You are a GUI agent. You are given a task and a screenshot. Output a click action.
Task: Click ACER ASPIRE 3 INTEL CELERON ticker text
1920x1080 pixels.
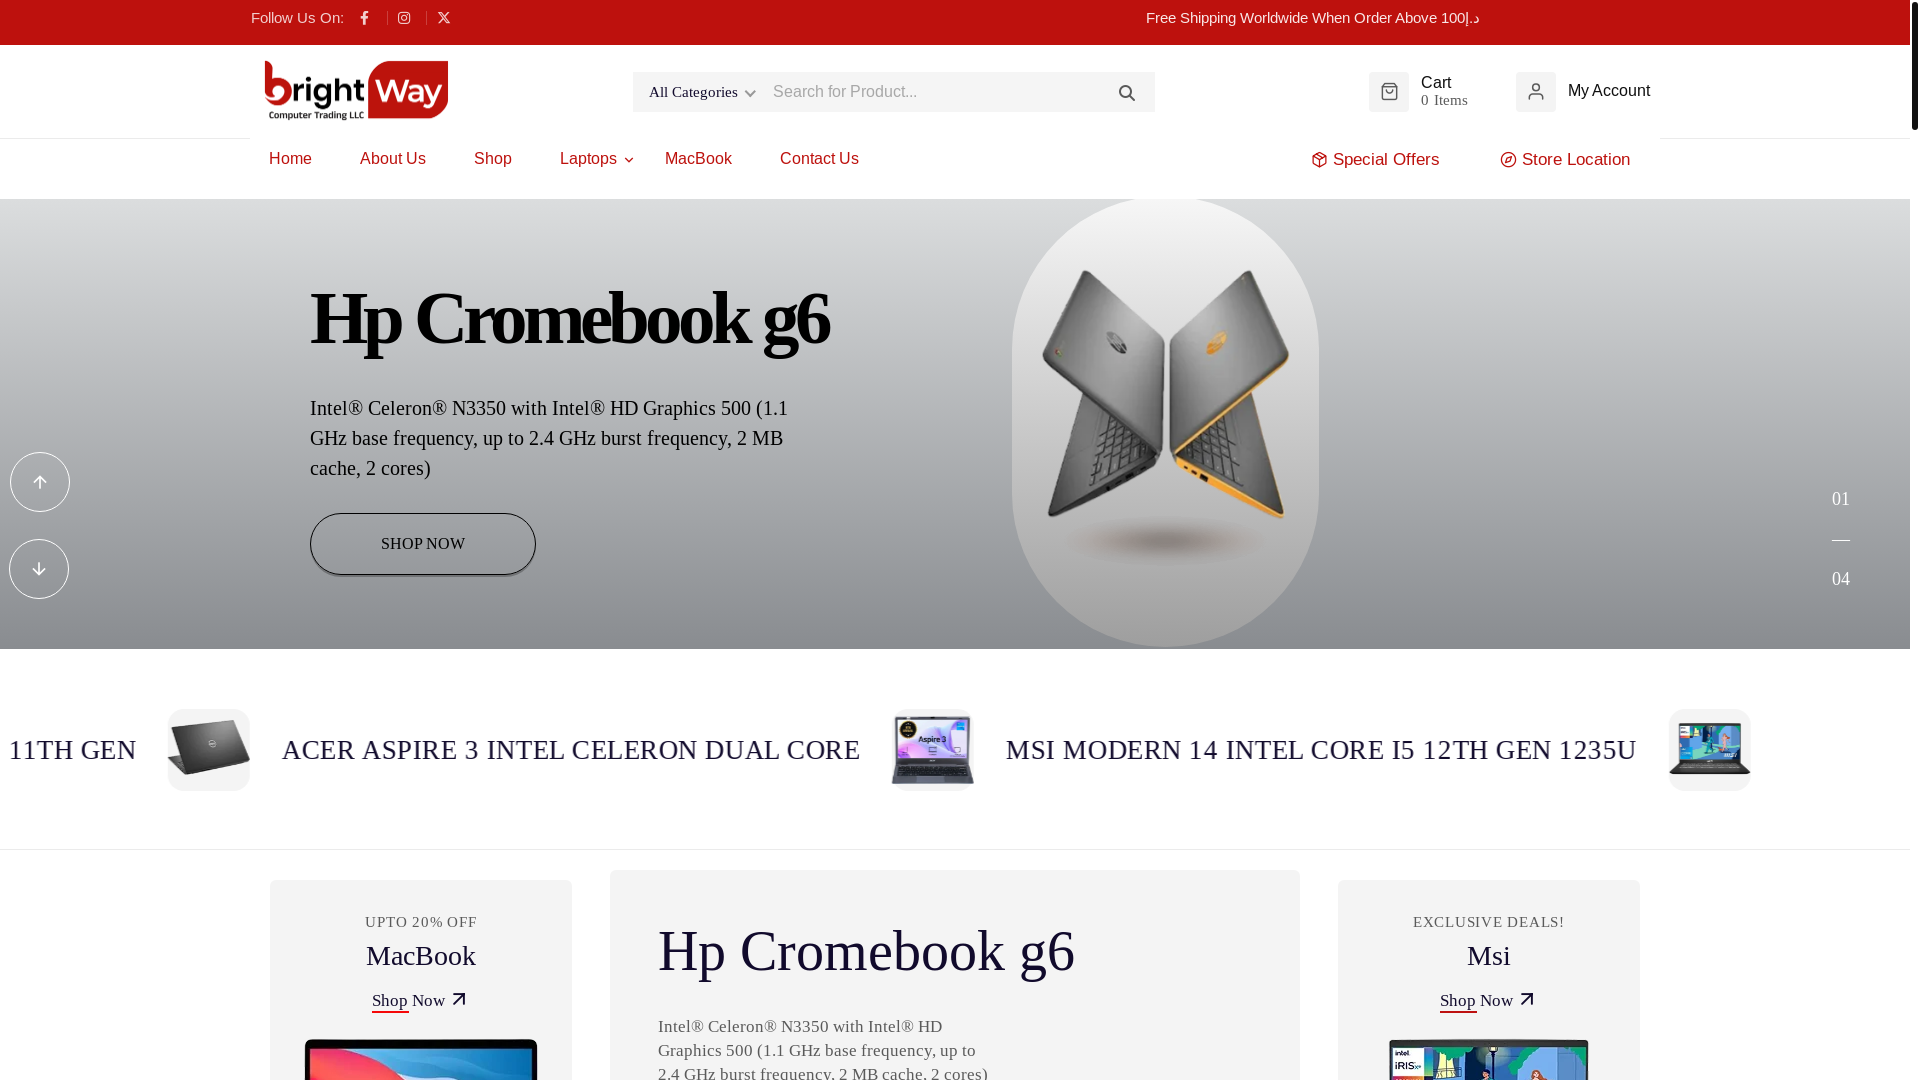pyautogui.click(x=571, y=750)
